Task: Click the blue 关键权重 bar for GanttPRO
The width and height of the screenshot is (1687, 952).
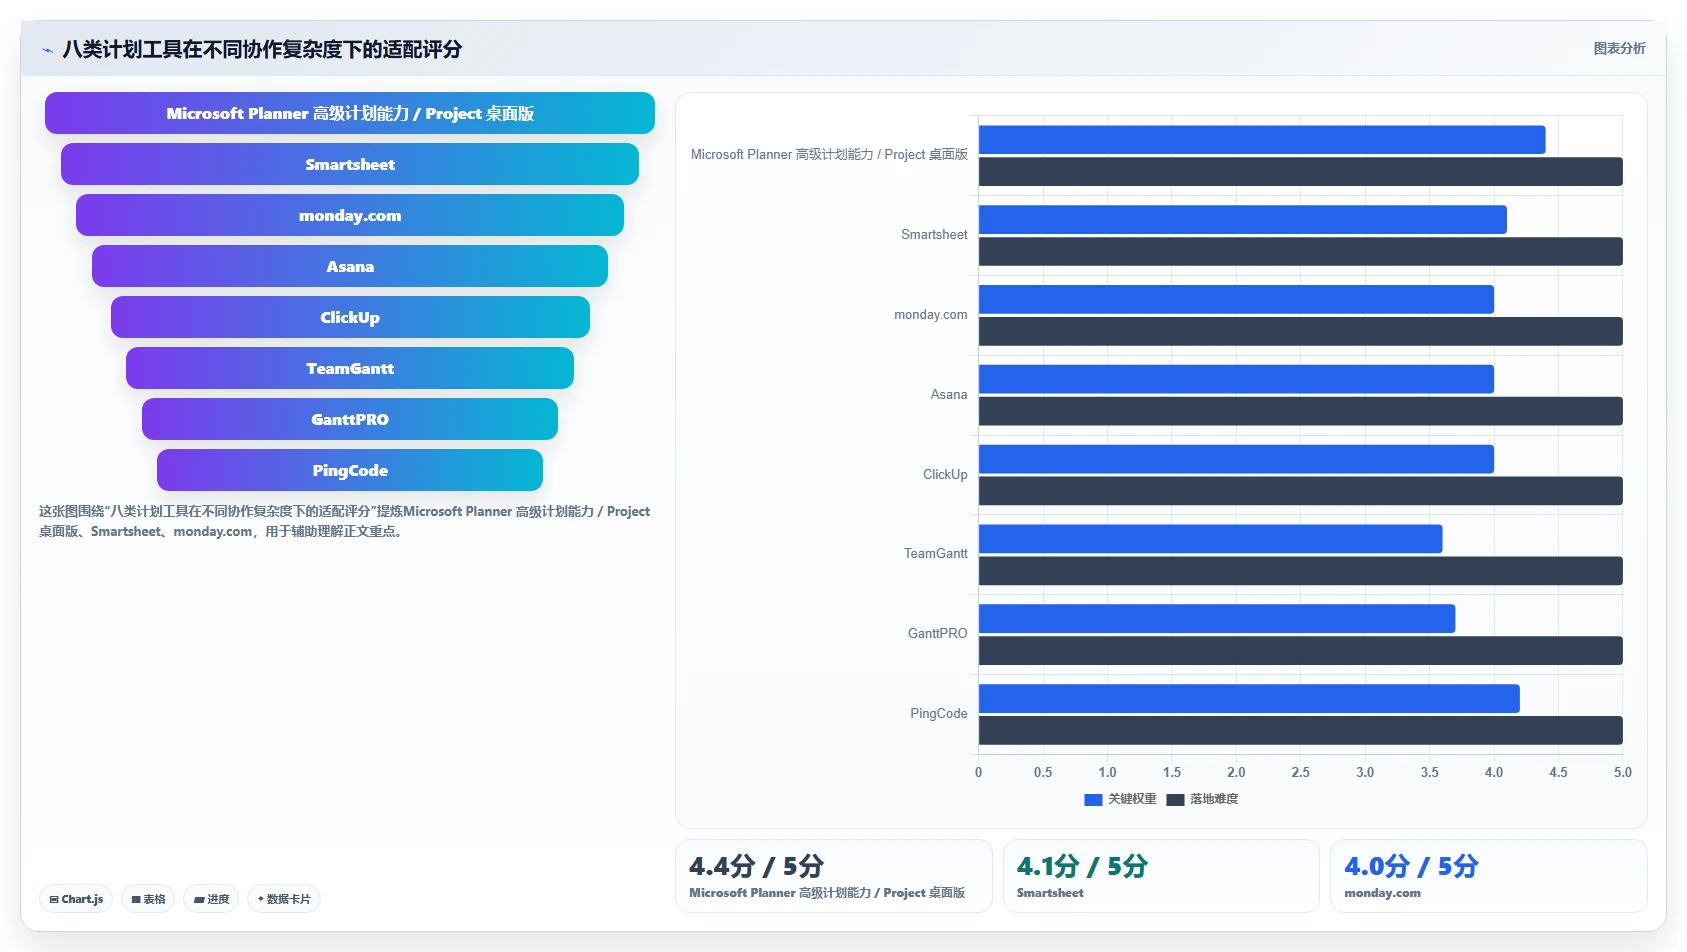Action: (1217, 619)
